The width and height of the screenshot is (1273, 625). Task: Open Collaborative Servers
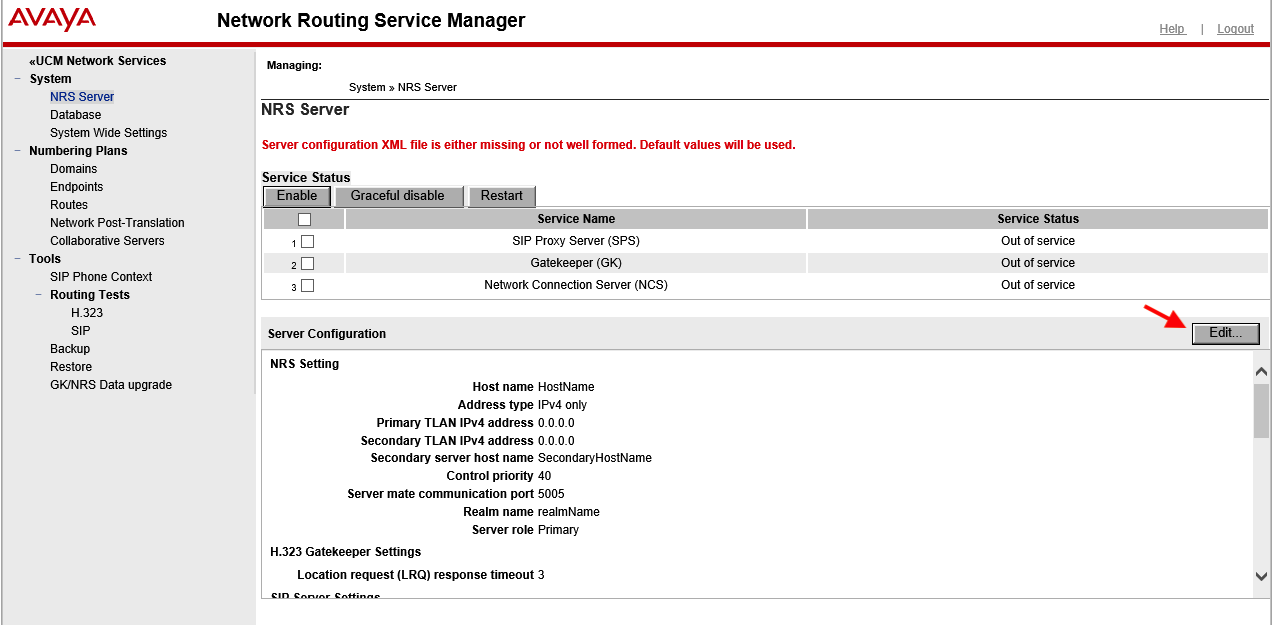coord(107,241)
